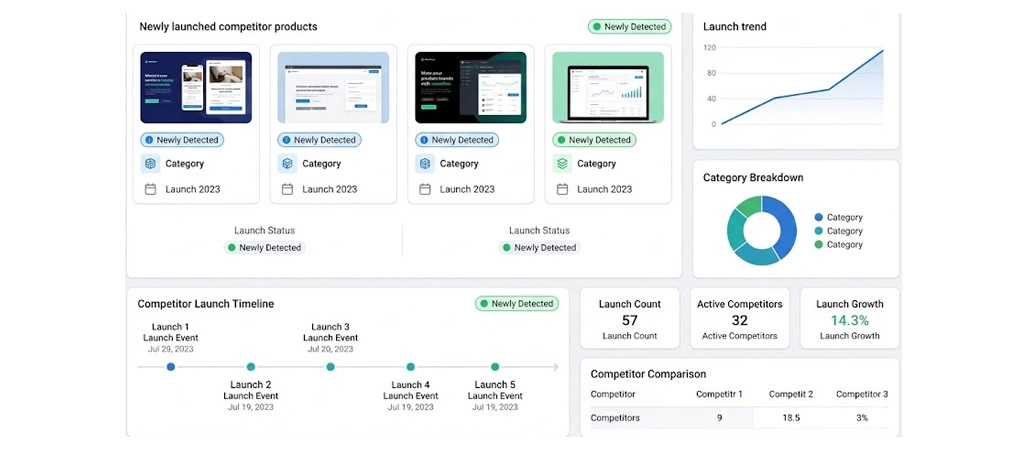Click the Launch trend line chart
Image resolution: width=1026 pixels, height=466 pixels.
(x=802, y=86)
